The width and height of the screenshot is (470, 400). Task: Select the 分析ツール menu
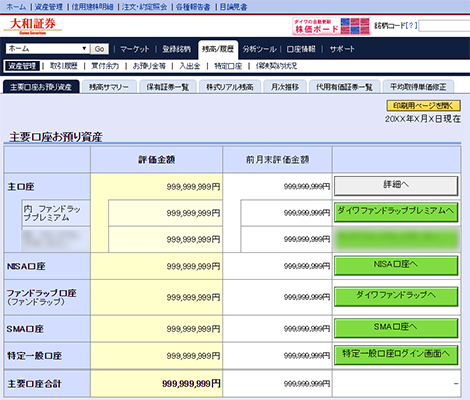[259, 49]
